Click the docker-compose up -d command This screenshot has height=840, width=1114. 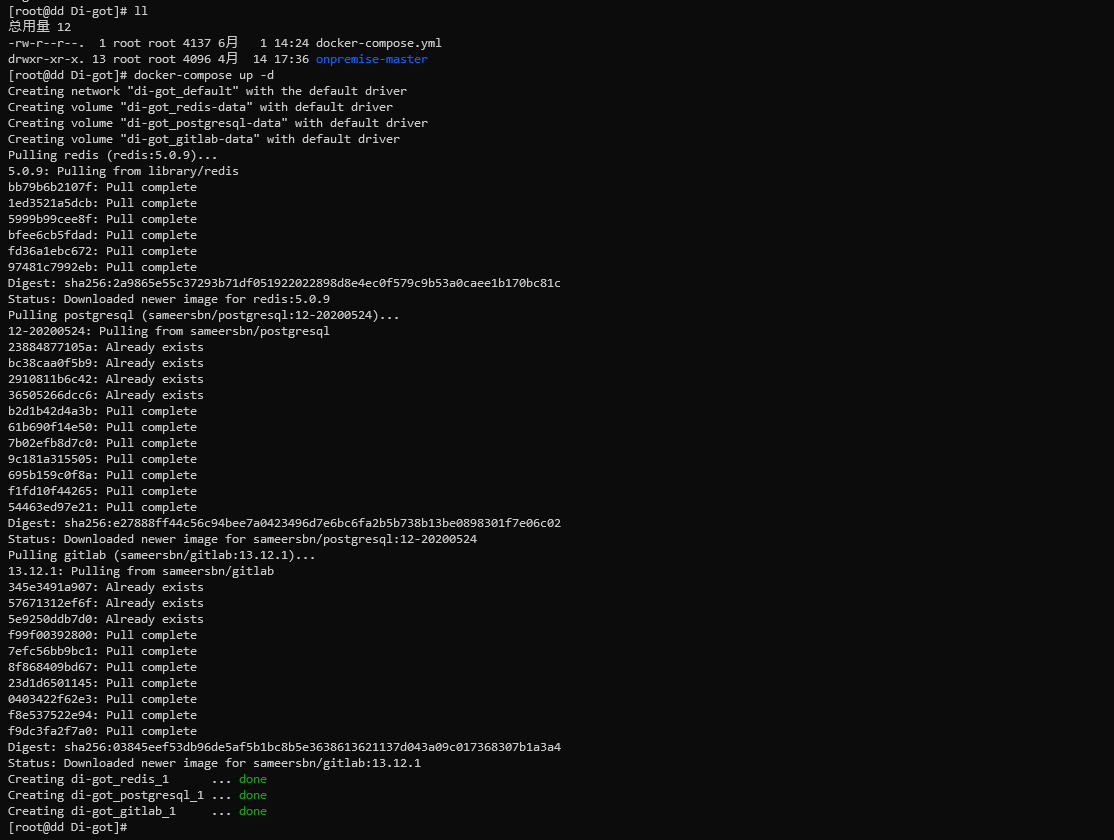(204, 75)
